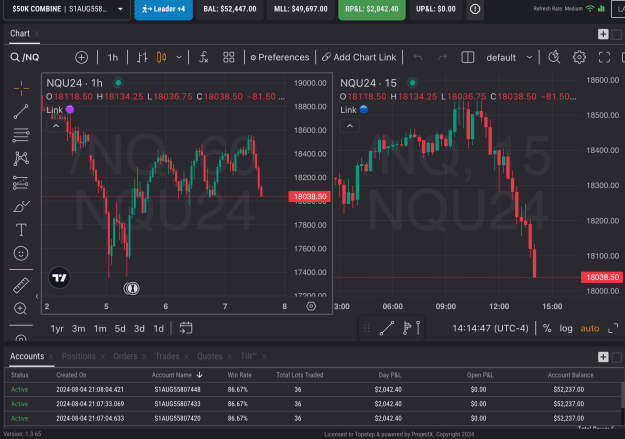
Task: Open the Orders tab
Action: (x=125, y=356)
